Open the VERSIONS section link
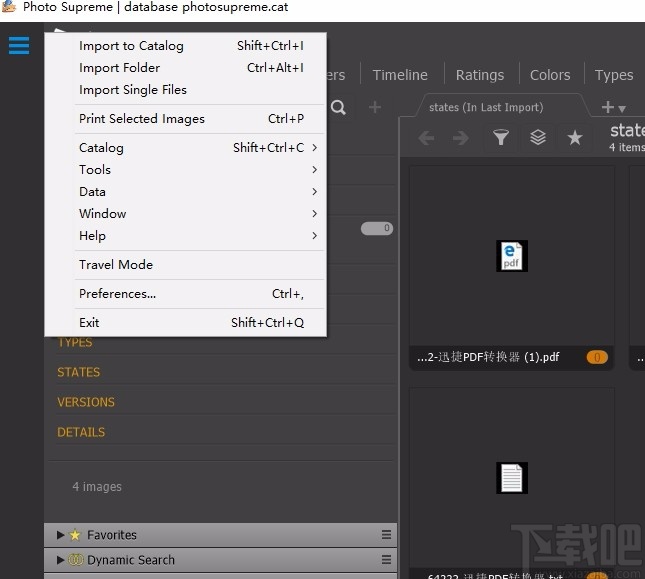The width and height of the screenshot is (645, 579). tap(86, 402)
